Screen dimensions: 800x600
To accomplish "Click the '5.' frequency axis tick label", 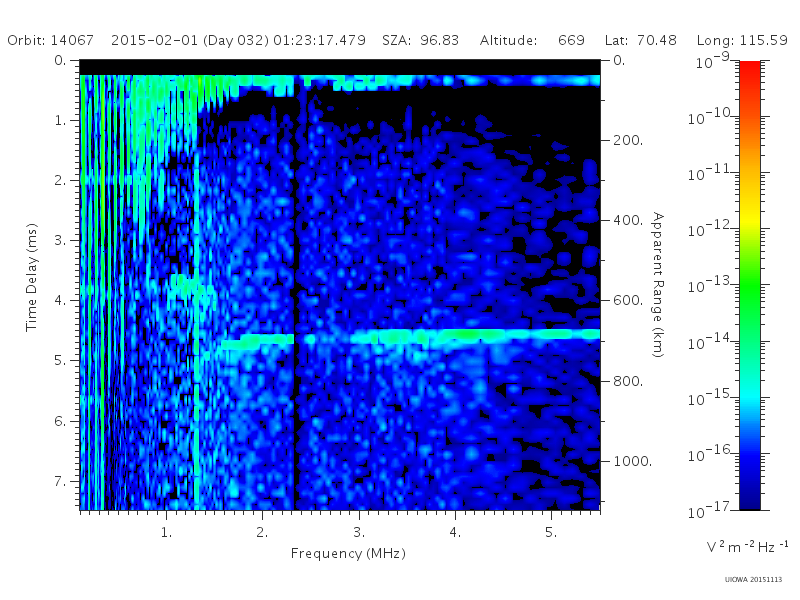I will [551, 532].
